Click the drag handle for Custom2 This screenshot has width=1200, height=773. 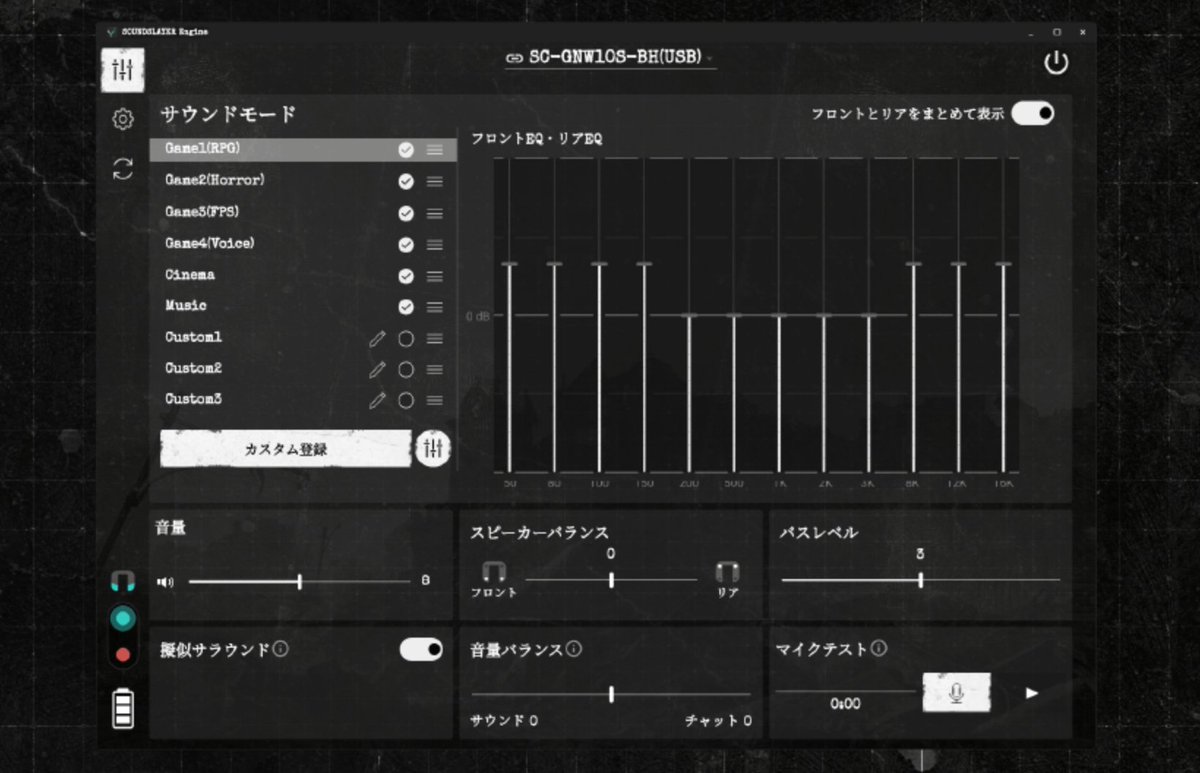pos(434,370)
